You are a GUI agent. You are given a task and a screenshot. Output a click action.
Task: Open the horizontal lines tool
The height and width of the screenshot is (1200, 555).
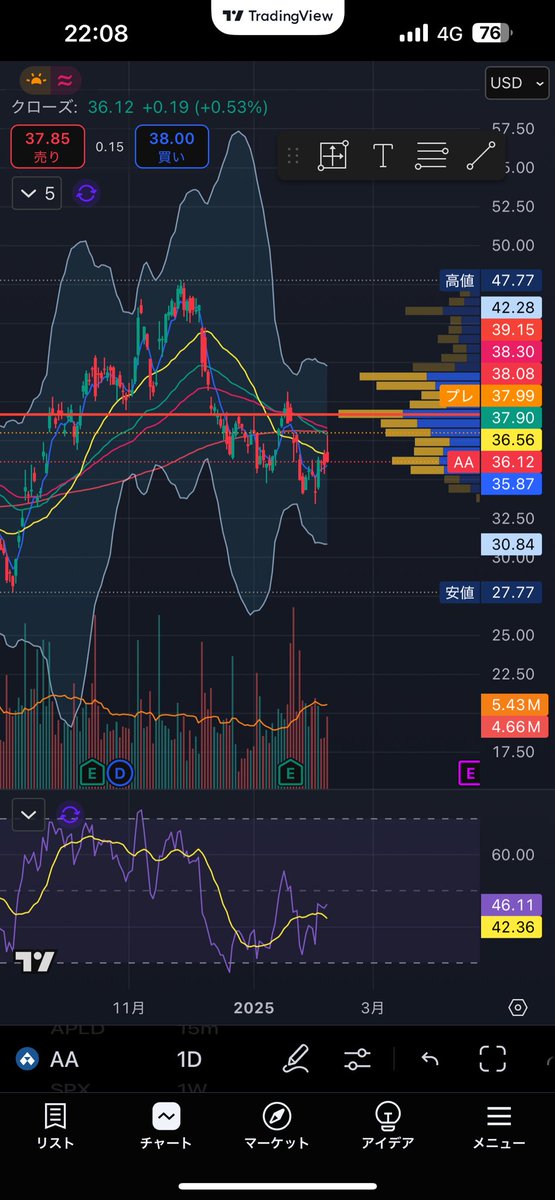pyautogui.click(x=431, y=155)
